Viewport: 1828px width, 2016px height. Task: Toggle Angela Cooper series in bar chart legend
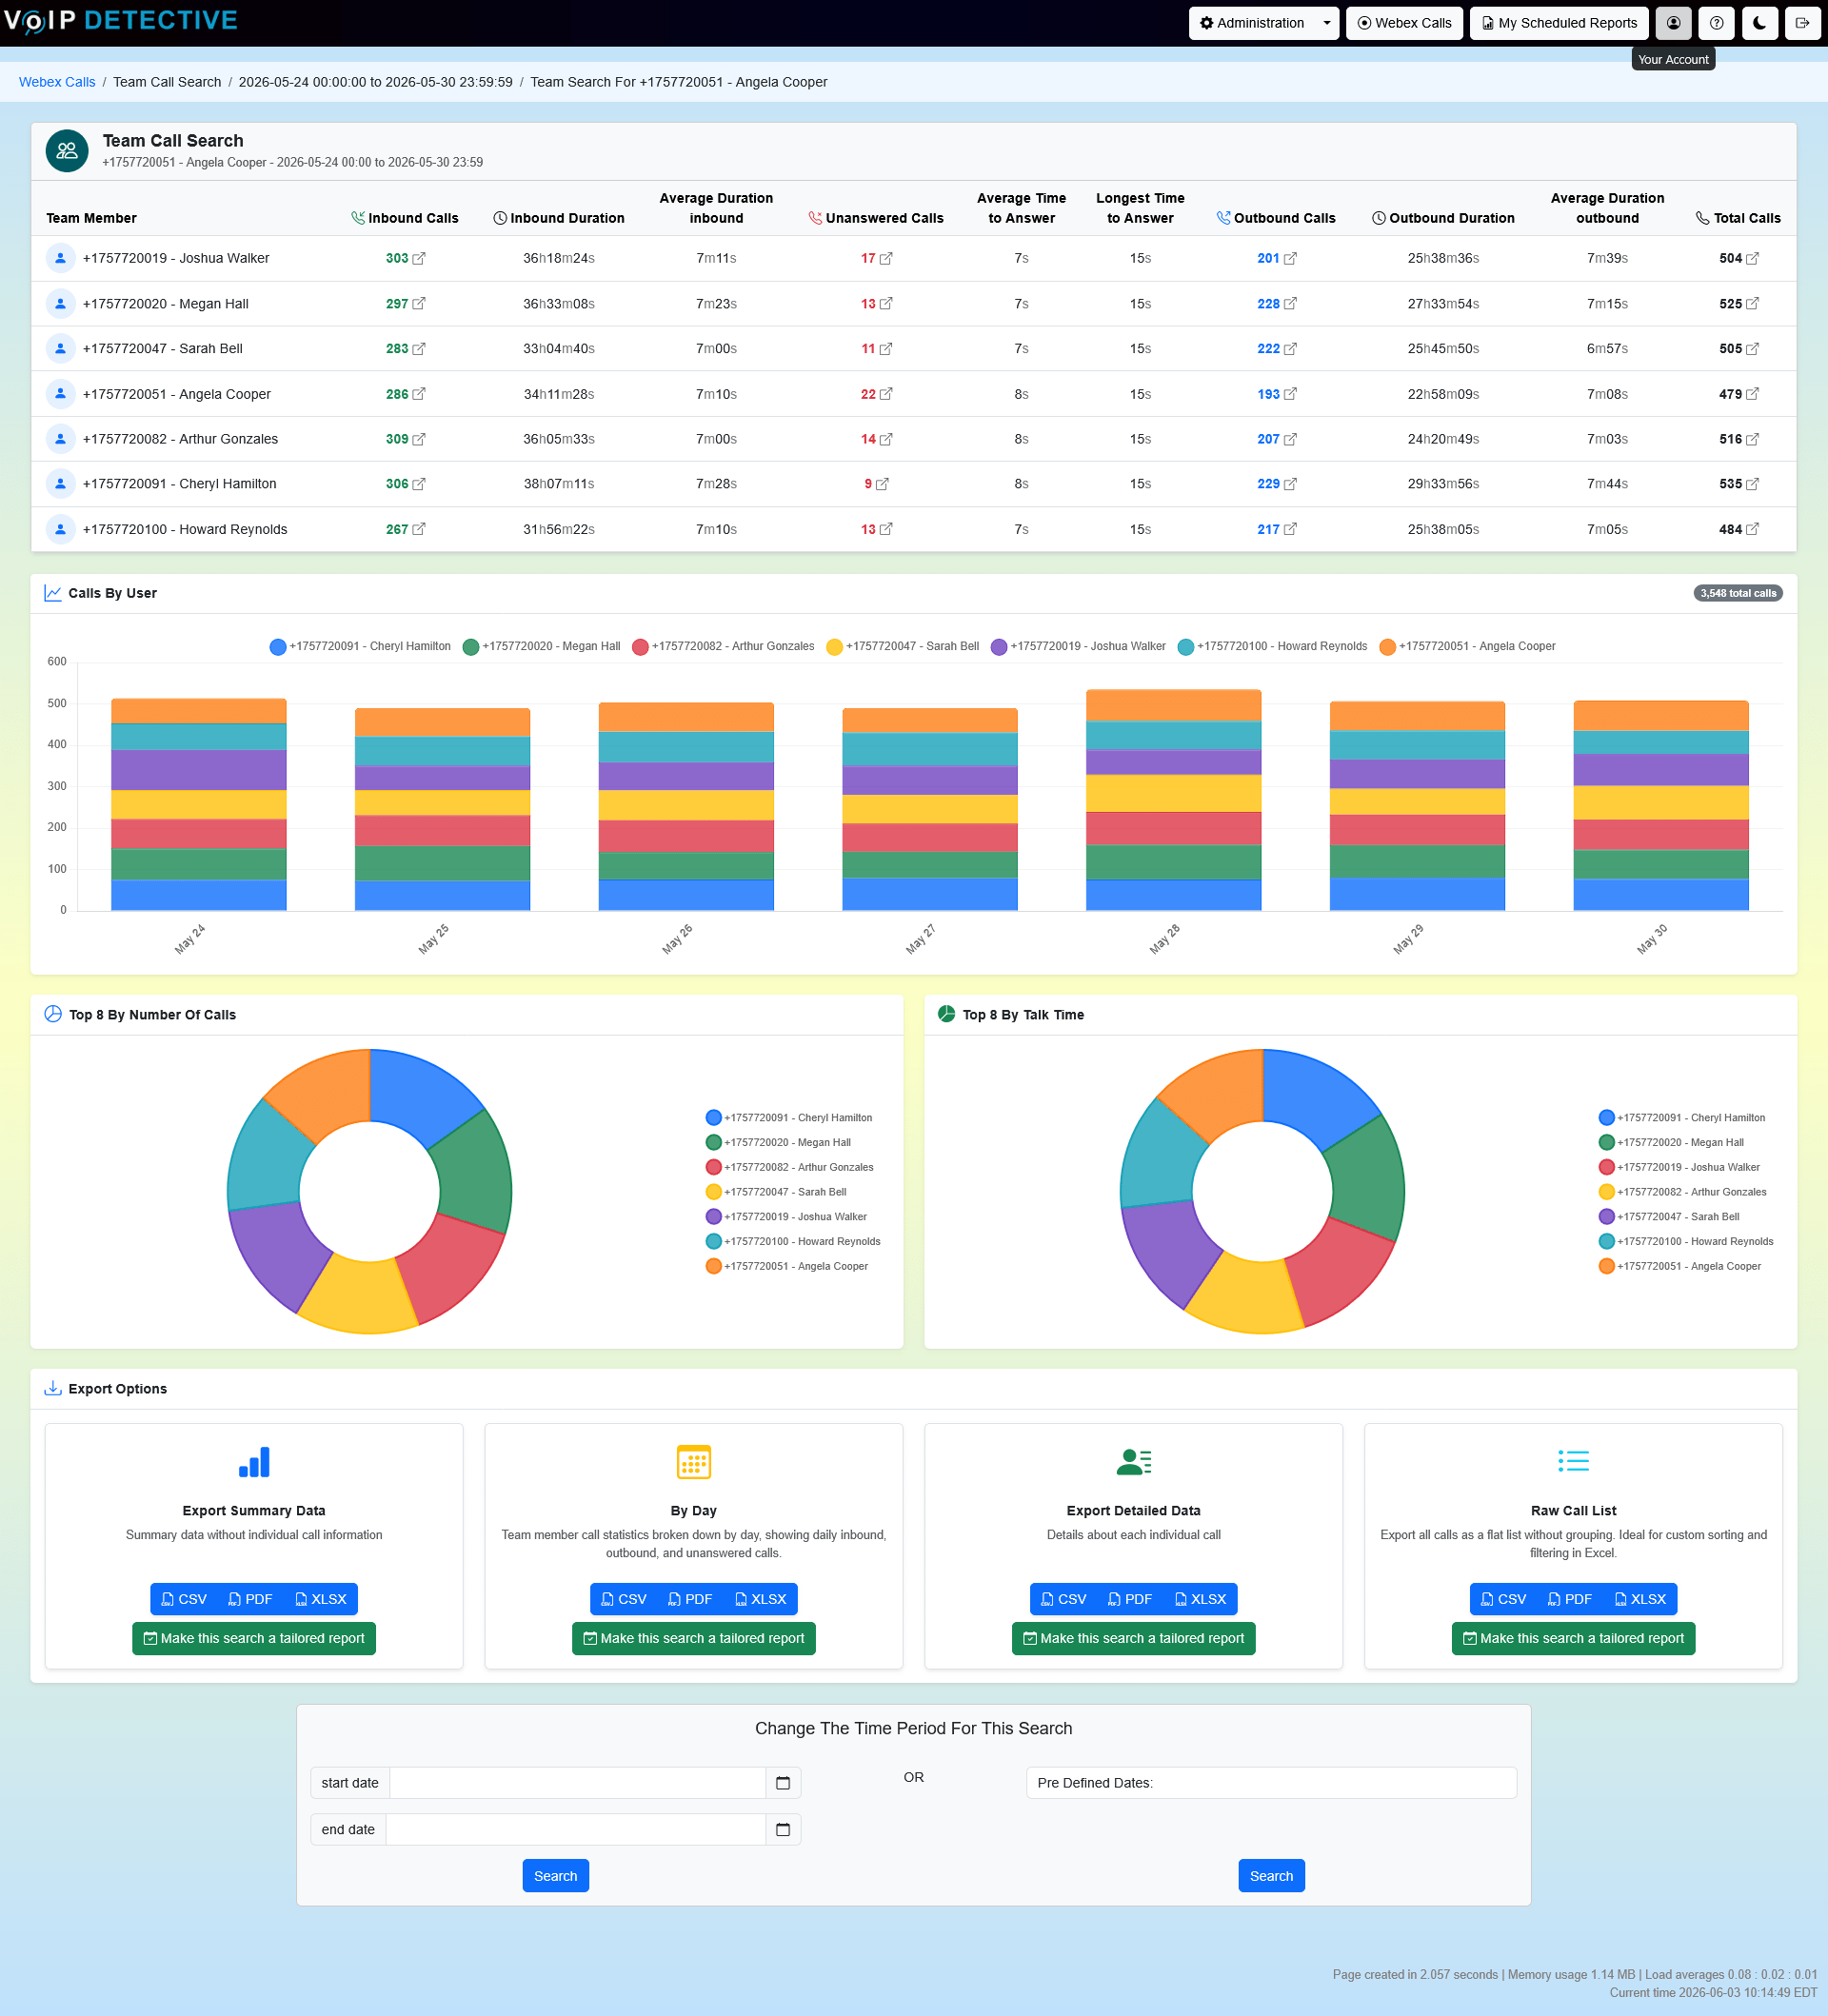tap(1467, 647)
